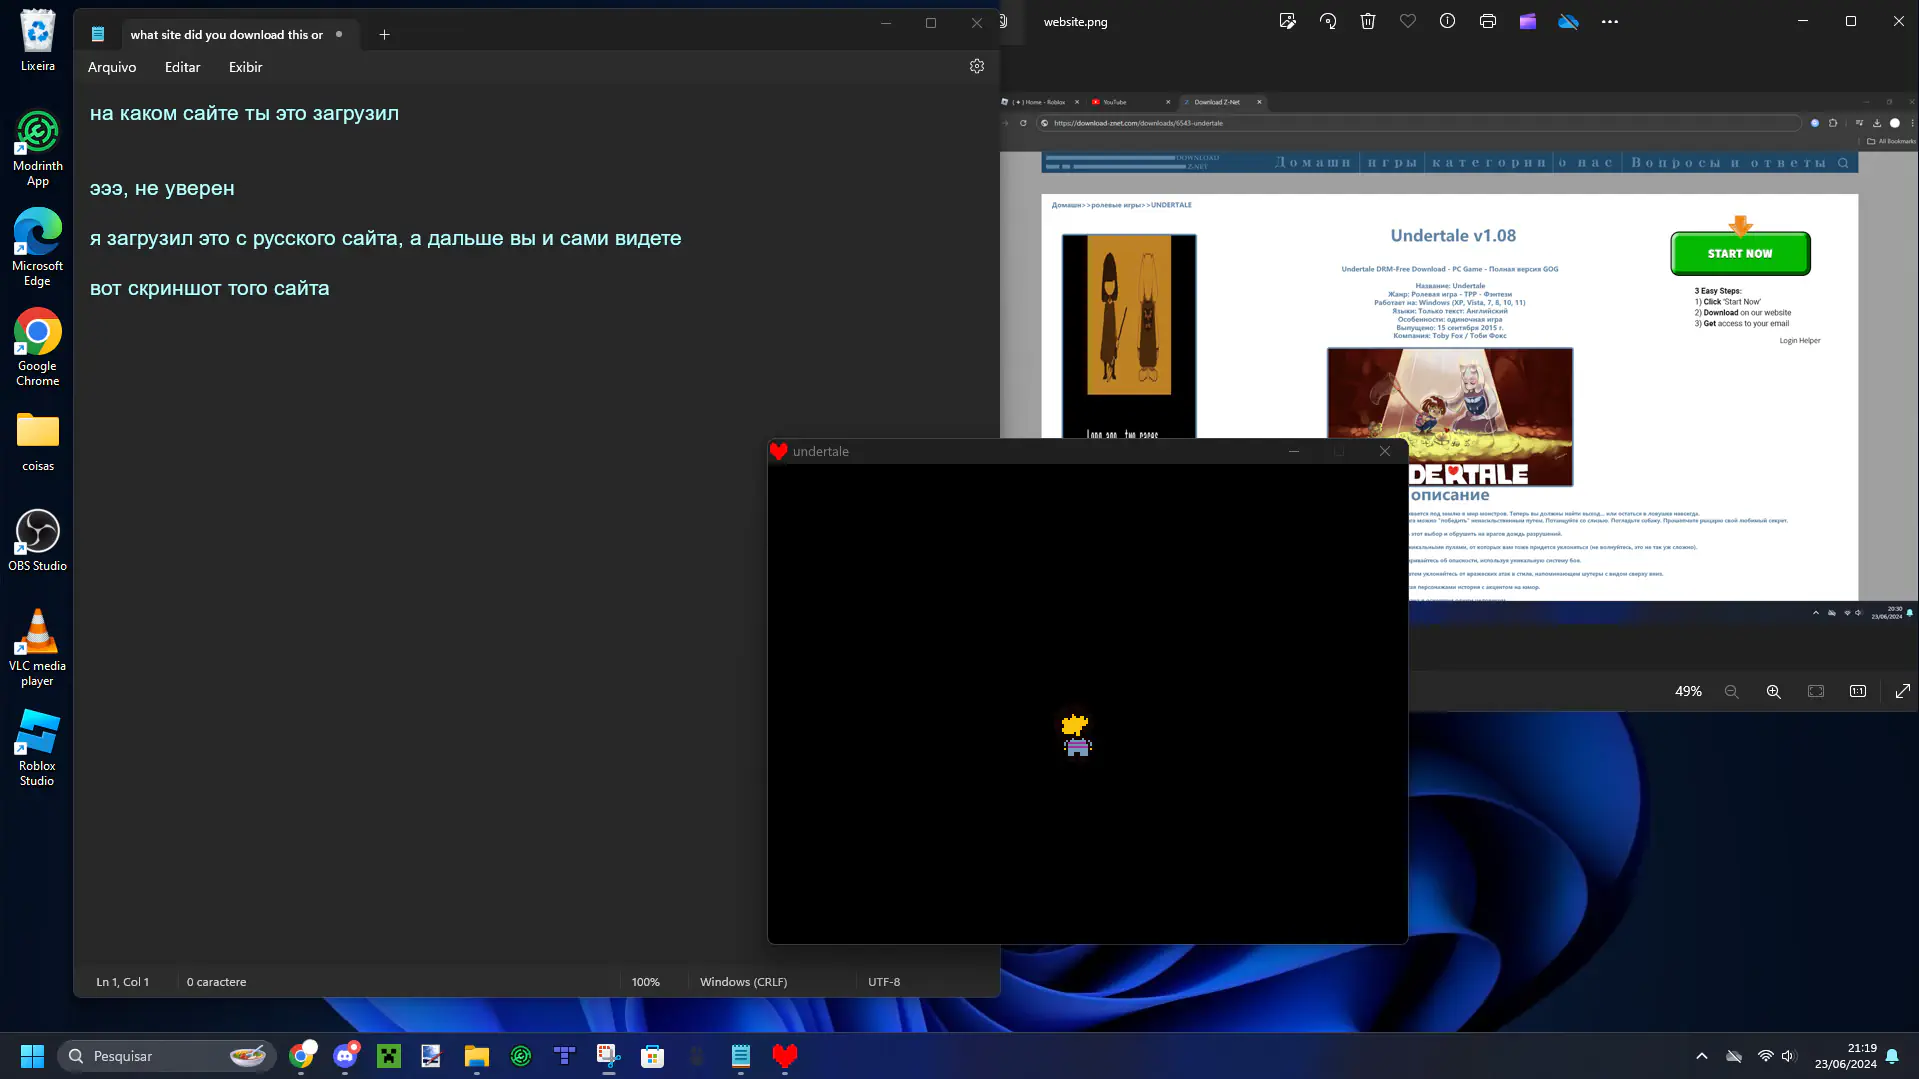The image size is (1919, 1079).
Task: Zoom in the image in Photos
Action: [x=1774, y=691]
